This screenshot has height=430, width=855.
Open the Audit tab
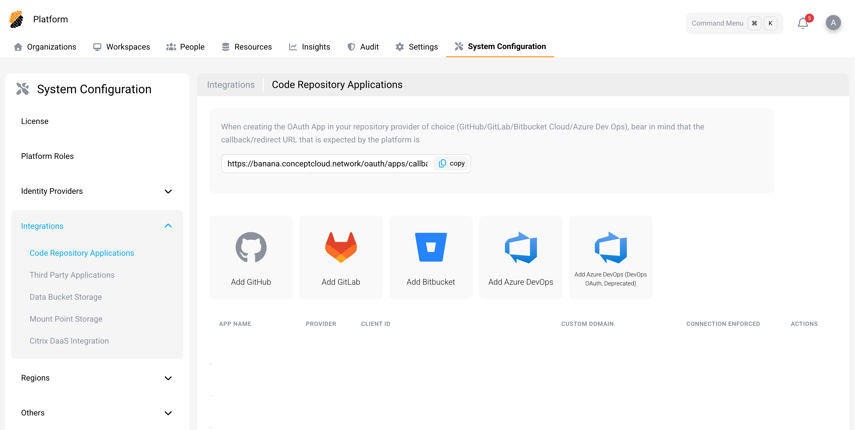(363, 47)
